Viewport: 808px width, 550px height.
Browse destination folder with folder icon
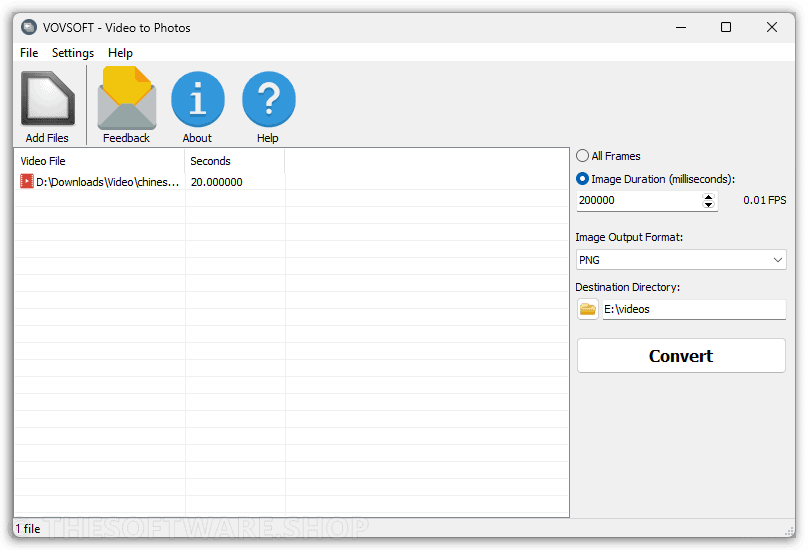coord(587,309)
